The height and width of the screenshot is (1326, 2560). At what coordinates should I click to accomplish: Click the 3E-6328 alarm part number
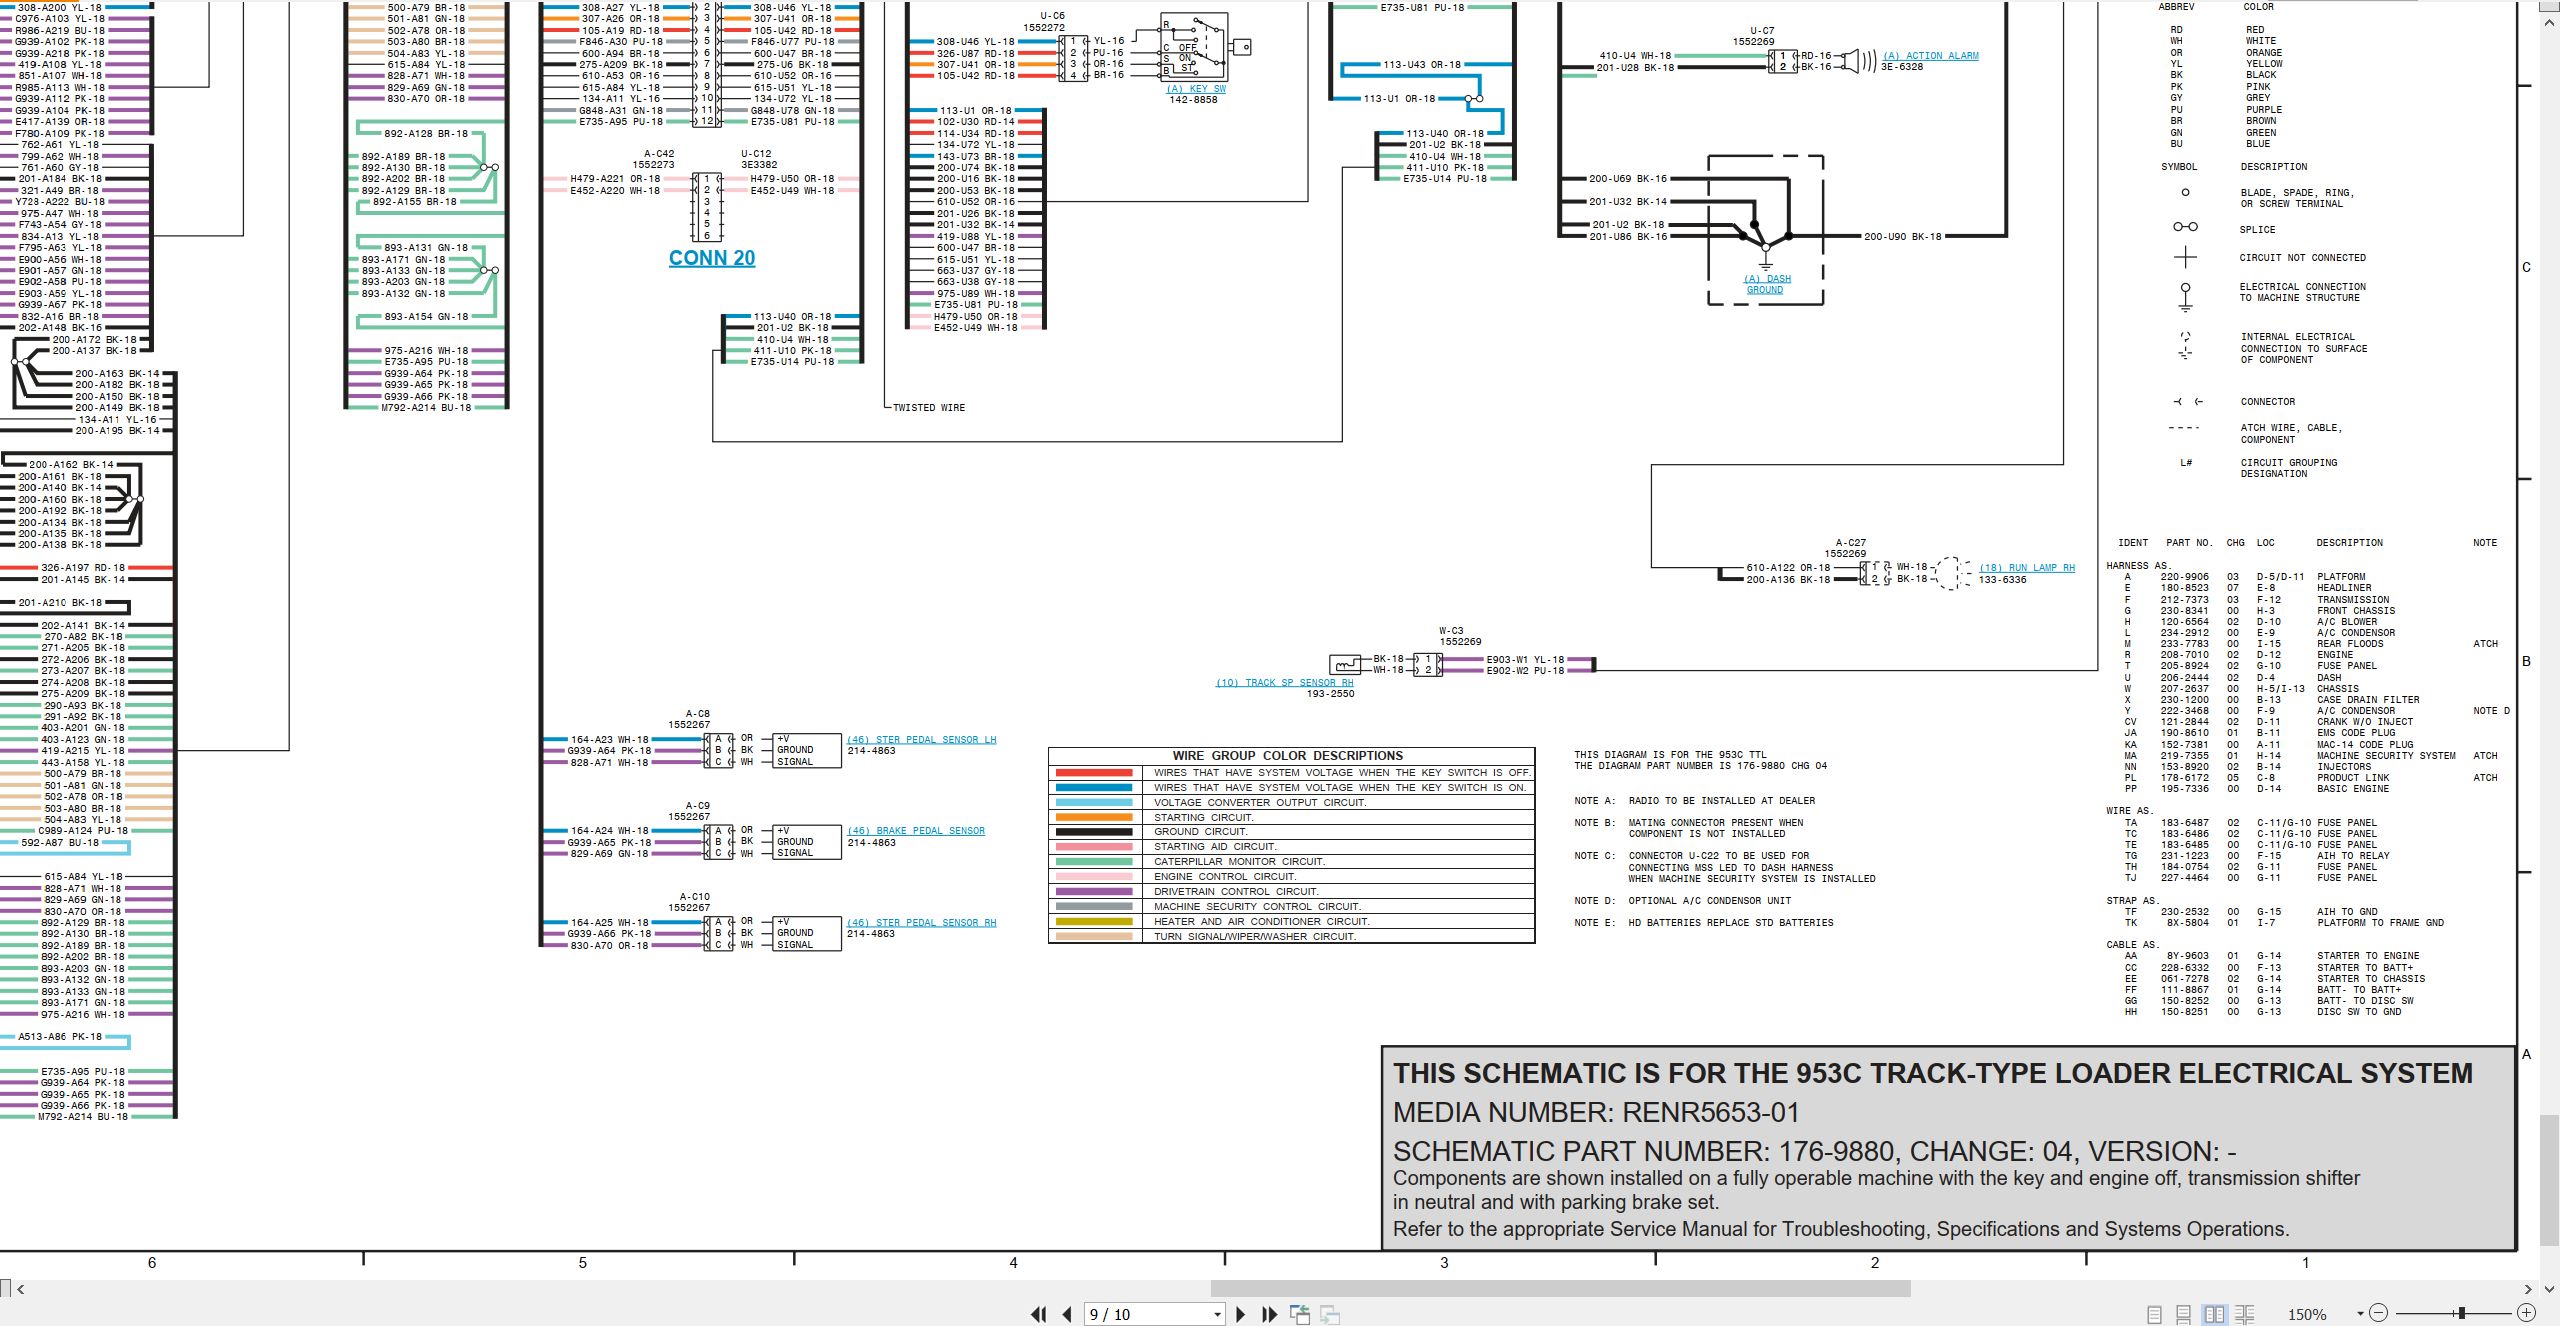pyautogui.click(x=1901, y=67)
